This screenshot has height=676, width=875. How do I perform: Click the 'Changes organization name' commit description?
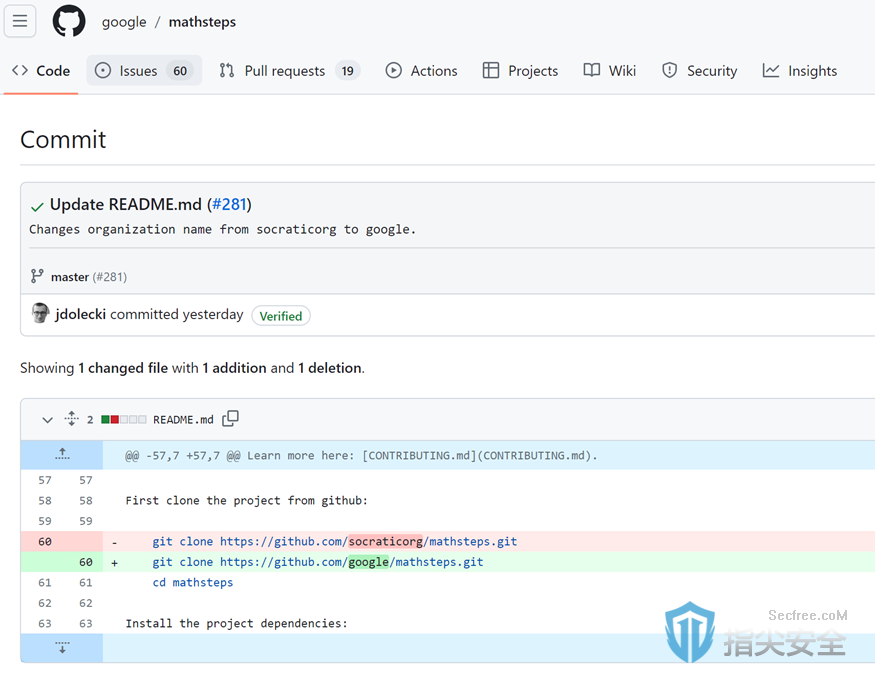coord(223,229)
